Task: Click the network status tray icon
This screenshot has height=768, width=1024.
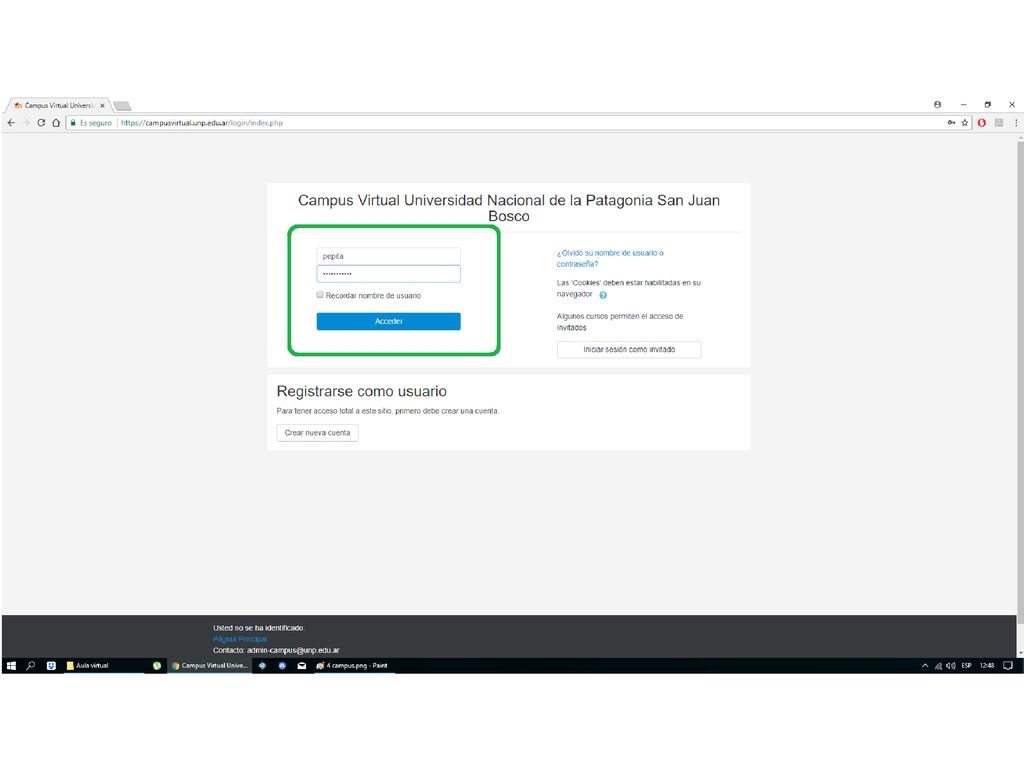Action: [x=938, y=665]
